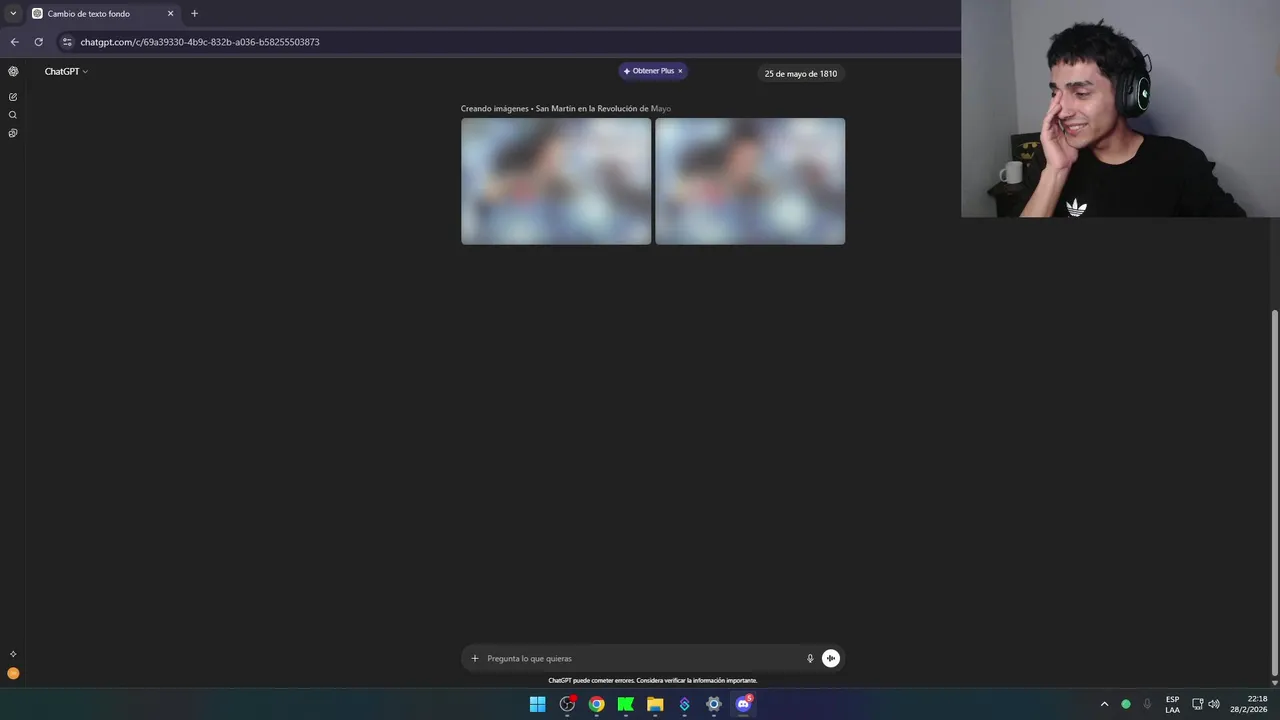The width and height of the screenshot is (1280, 720).
Task: Close the 'Cambio de texto fondo' tab
Action: [x=170, y=14]
